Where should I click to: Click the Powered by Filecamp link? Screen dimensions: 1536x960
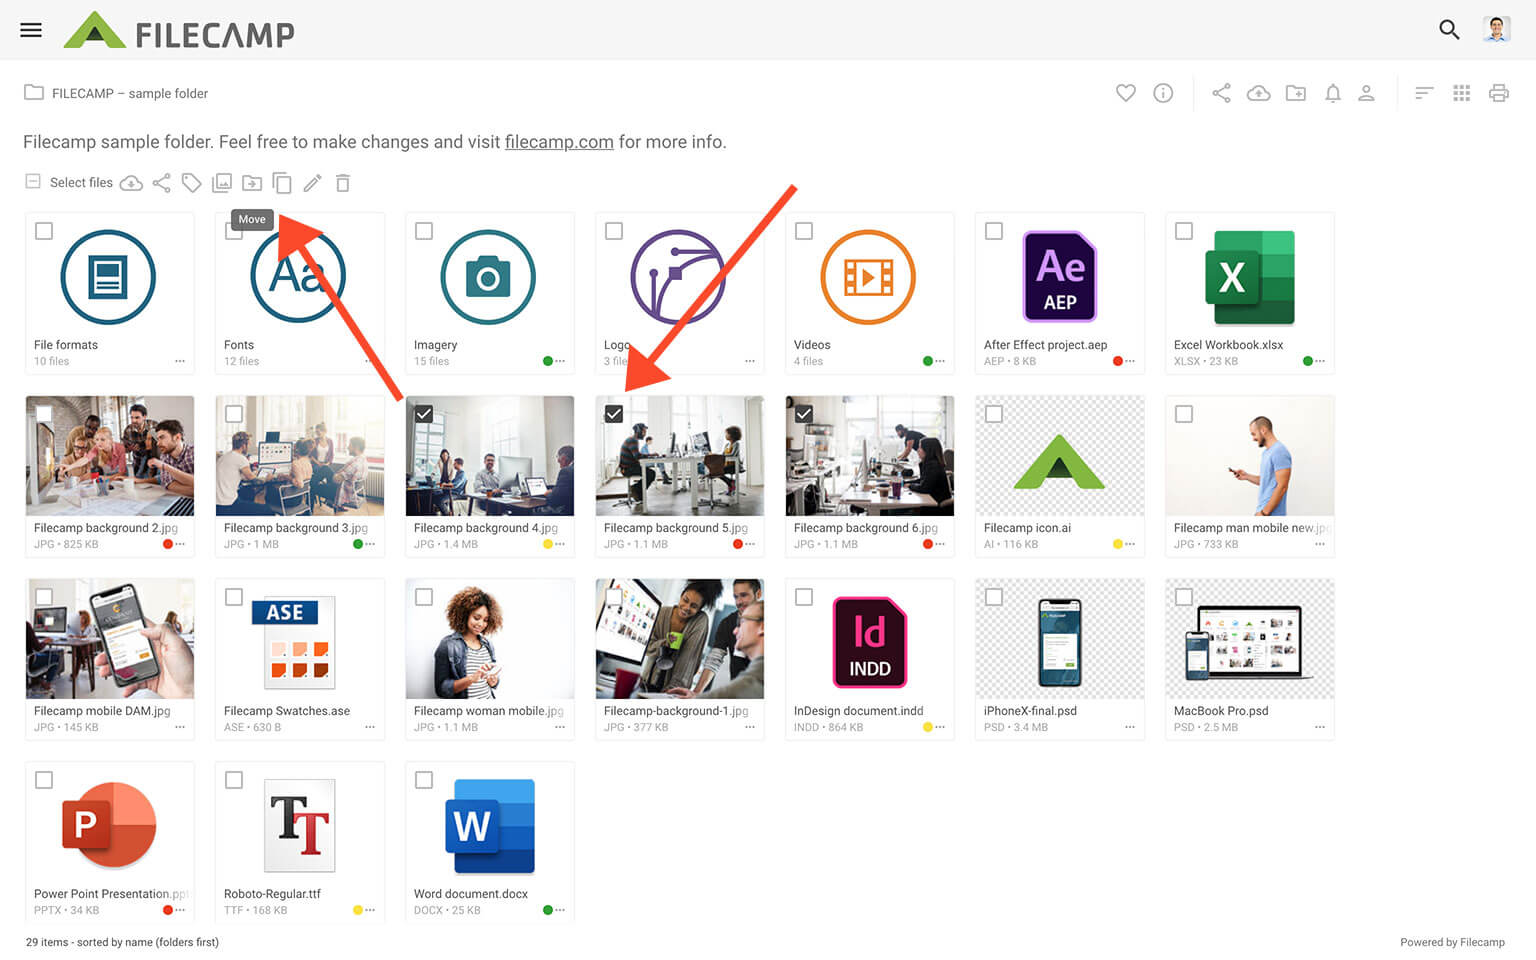click(x=1452, y=942)
